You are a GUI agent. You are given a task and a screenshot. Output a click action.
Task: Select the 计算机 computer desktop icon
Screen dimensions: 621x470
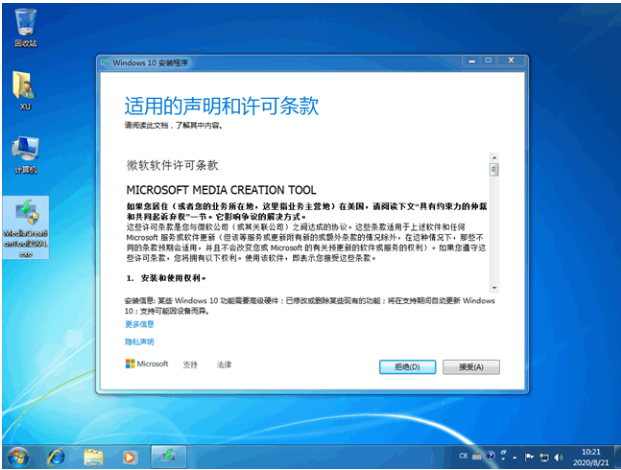(x=25, y=153)
